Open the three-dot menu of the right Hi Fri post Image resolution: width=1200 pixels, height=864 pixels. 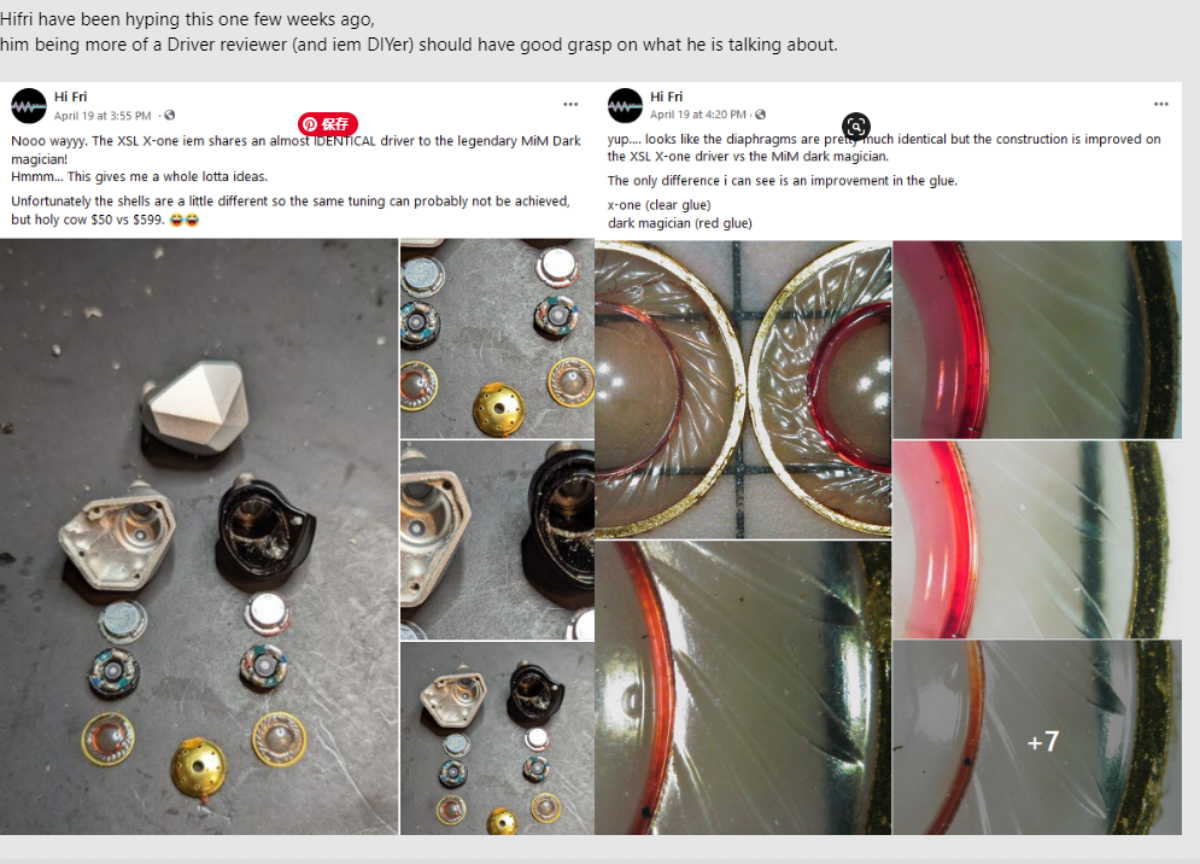1161,104
